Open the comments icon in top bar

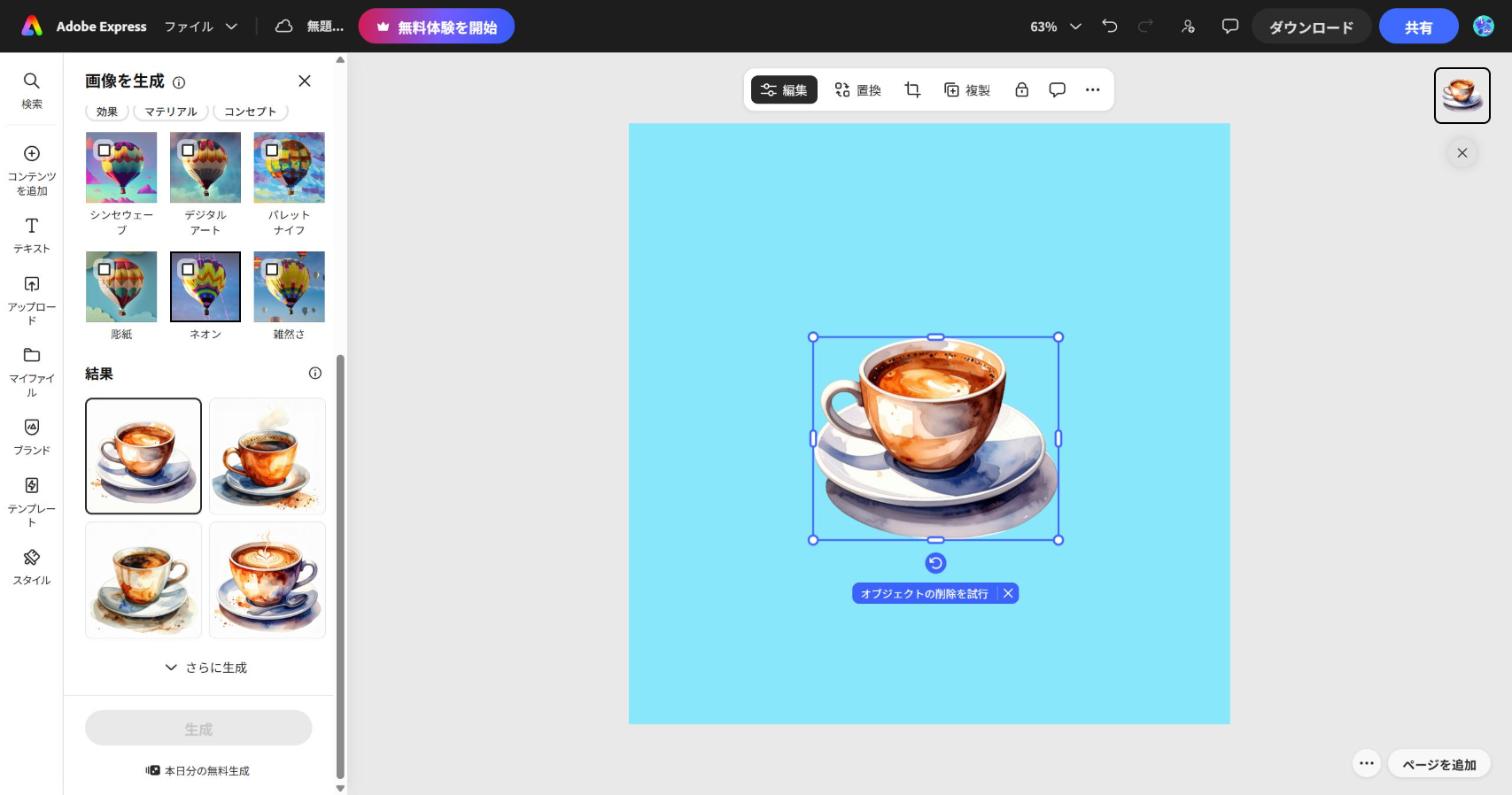[x=1230, y=26]
